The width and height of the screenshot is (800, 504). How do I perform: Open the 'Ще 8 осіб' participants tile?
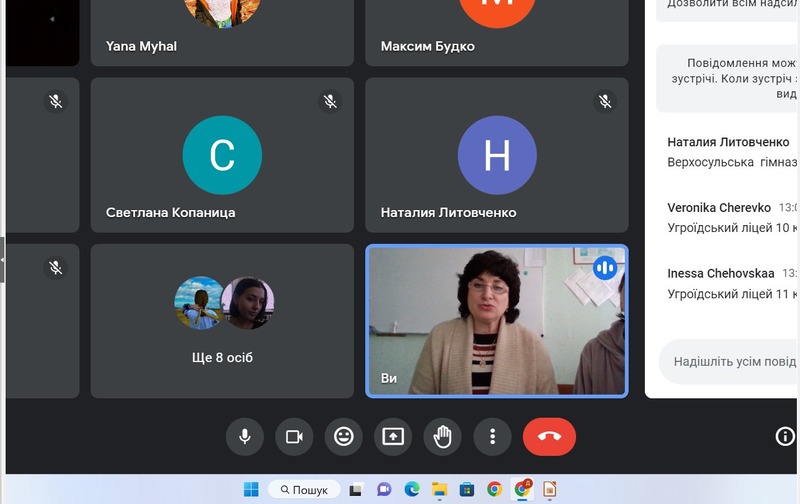[x=222, y=321]
